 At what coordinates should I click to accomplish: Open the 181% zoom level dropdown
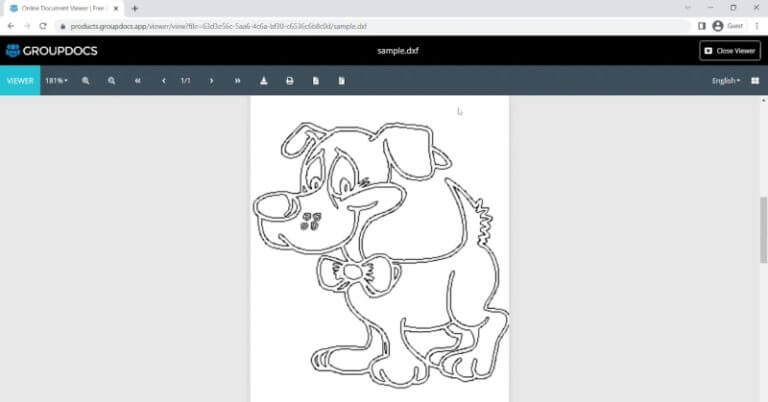coord(56,81)
